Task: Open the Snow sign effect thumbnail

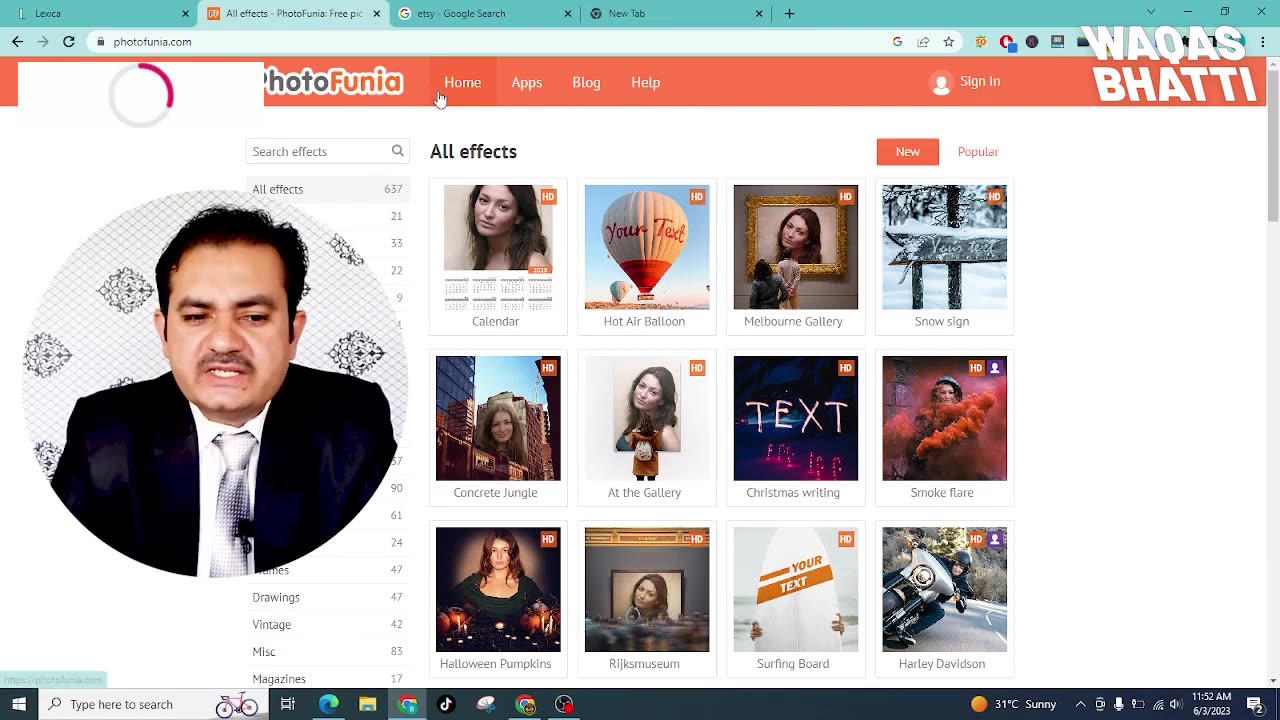Action: coord(945,257)
